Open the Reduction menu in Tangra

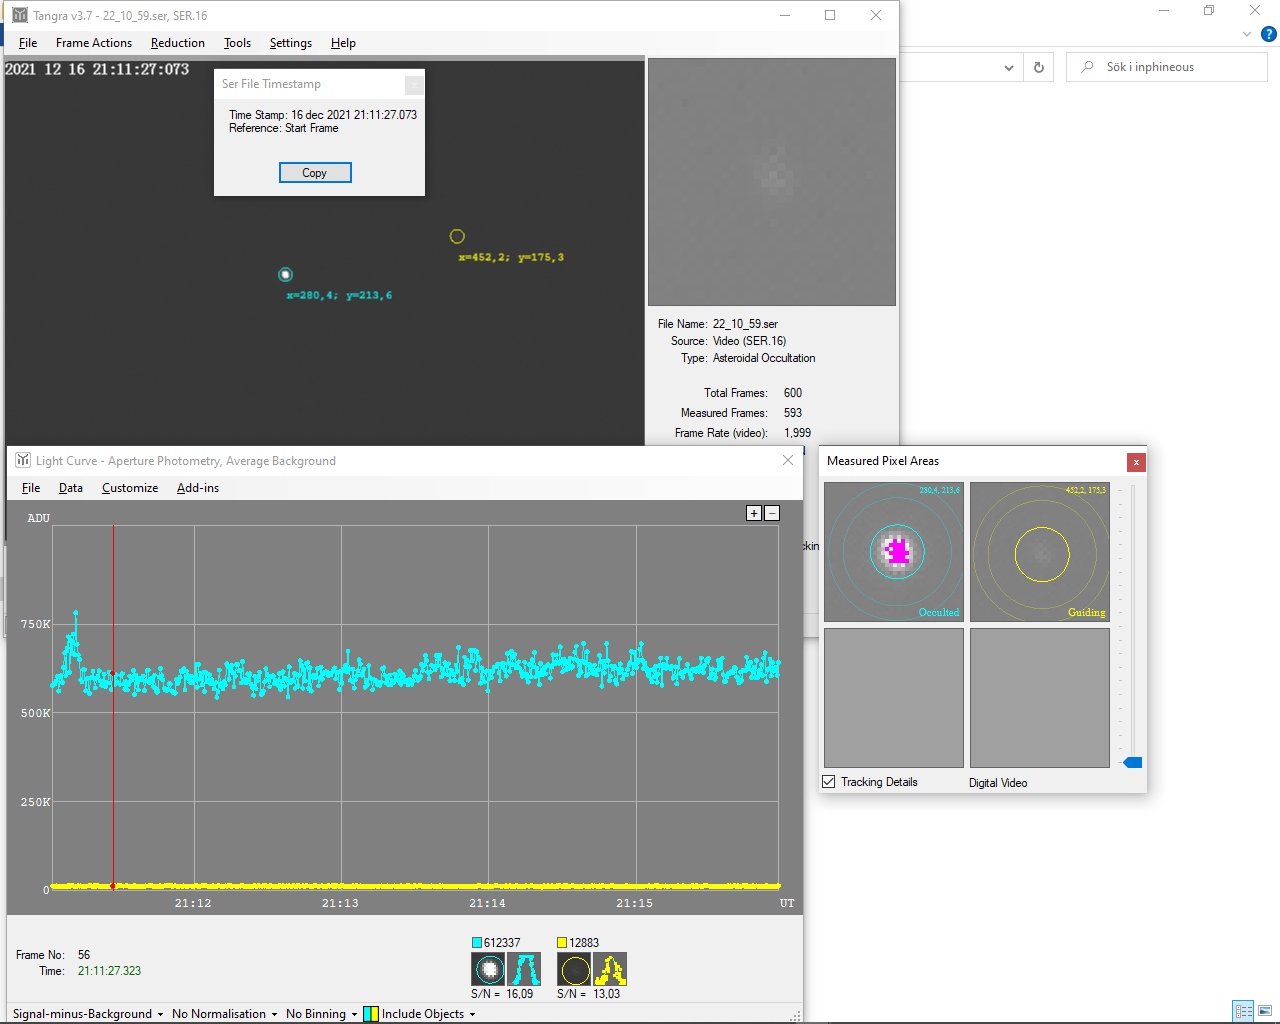coord(177,43)
